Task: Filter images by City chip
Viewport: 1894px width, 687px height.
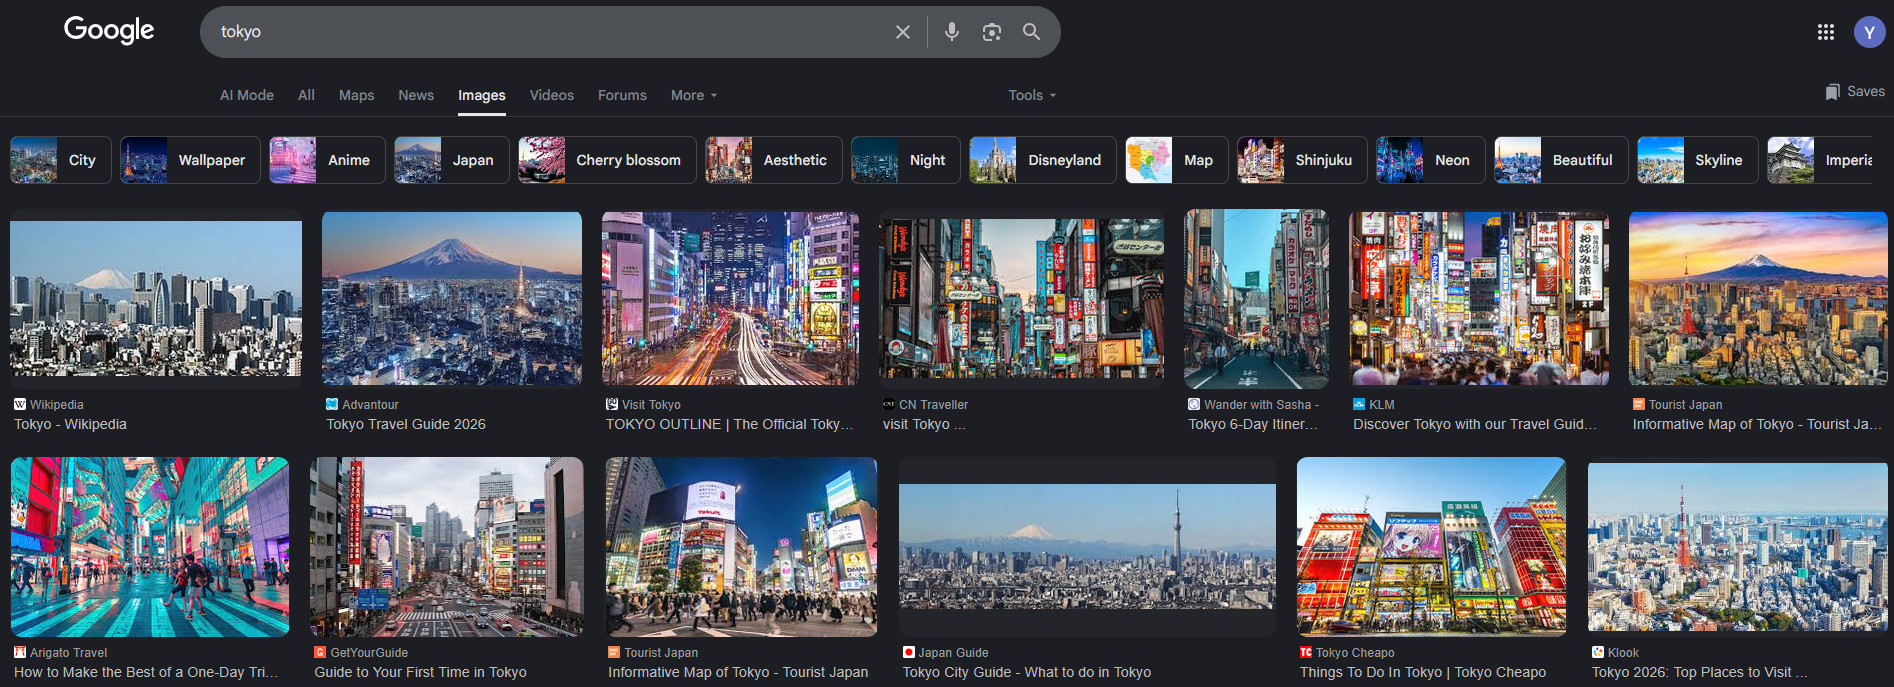Action: [x=61, y=160]
